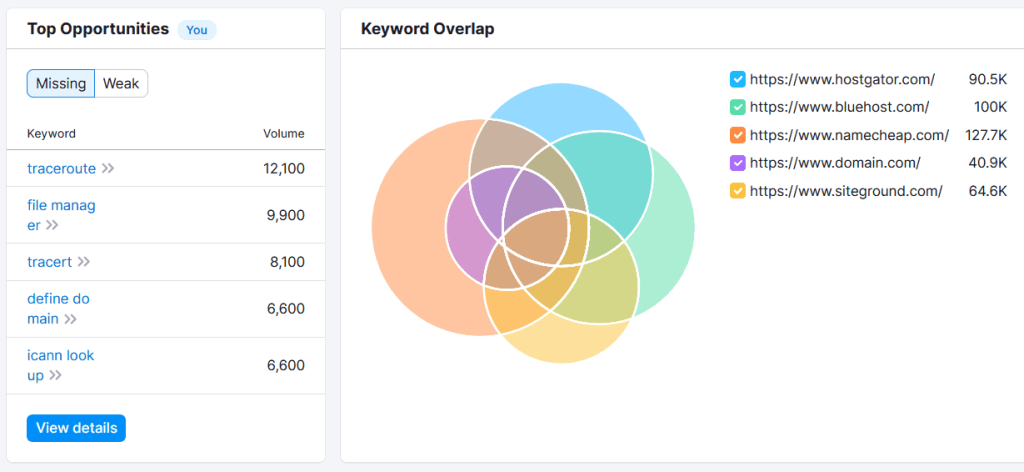Click the You badge beside Top Opportunities
Image resolution: width=1024 pixels, height=472 pixels.
(x=197, y=30)
